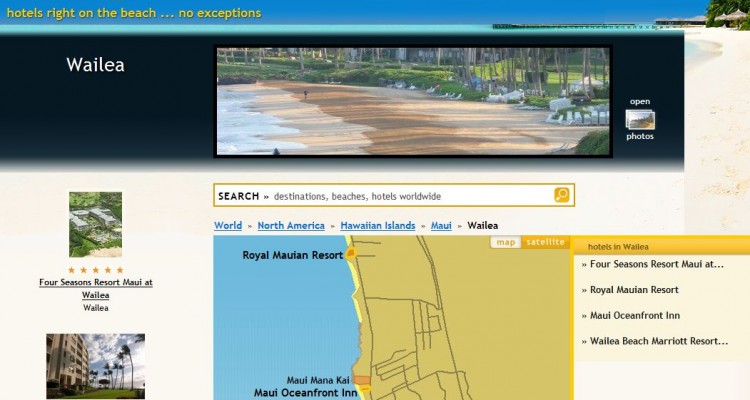Open the Maui breadcrumb link
Viewport: 750px width, 400px height.
(441, 226)
